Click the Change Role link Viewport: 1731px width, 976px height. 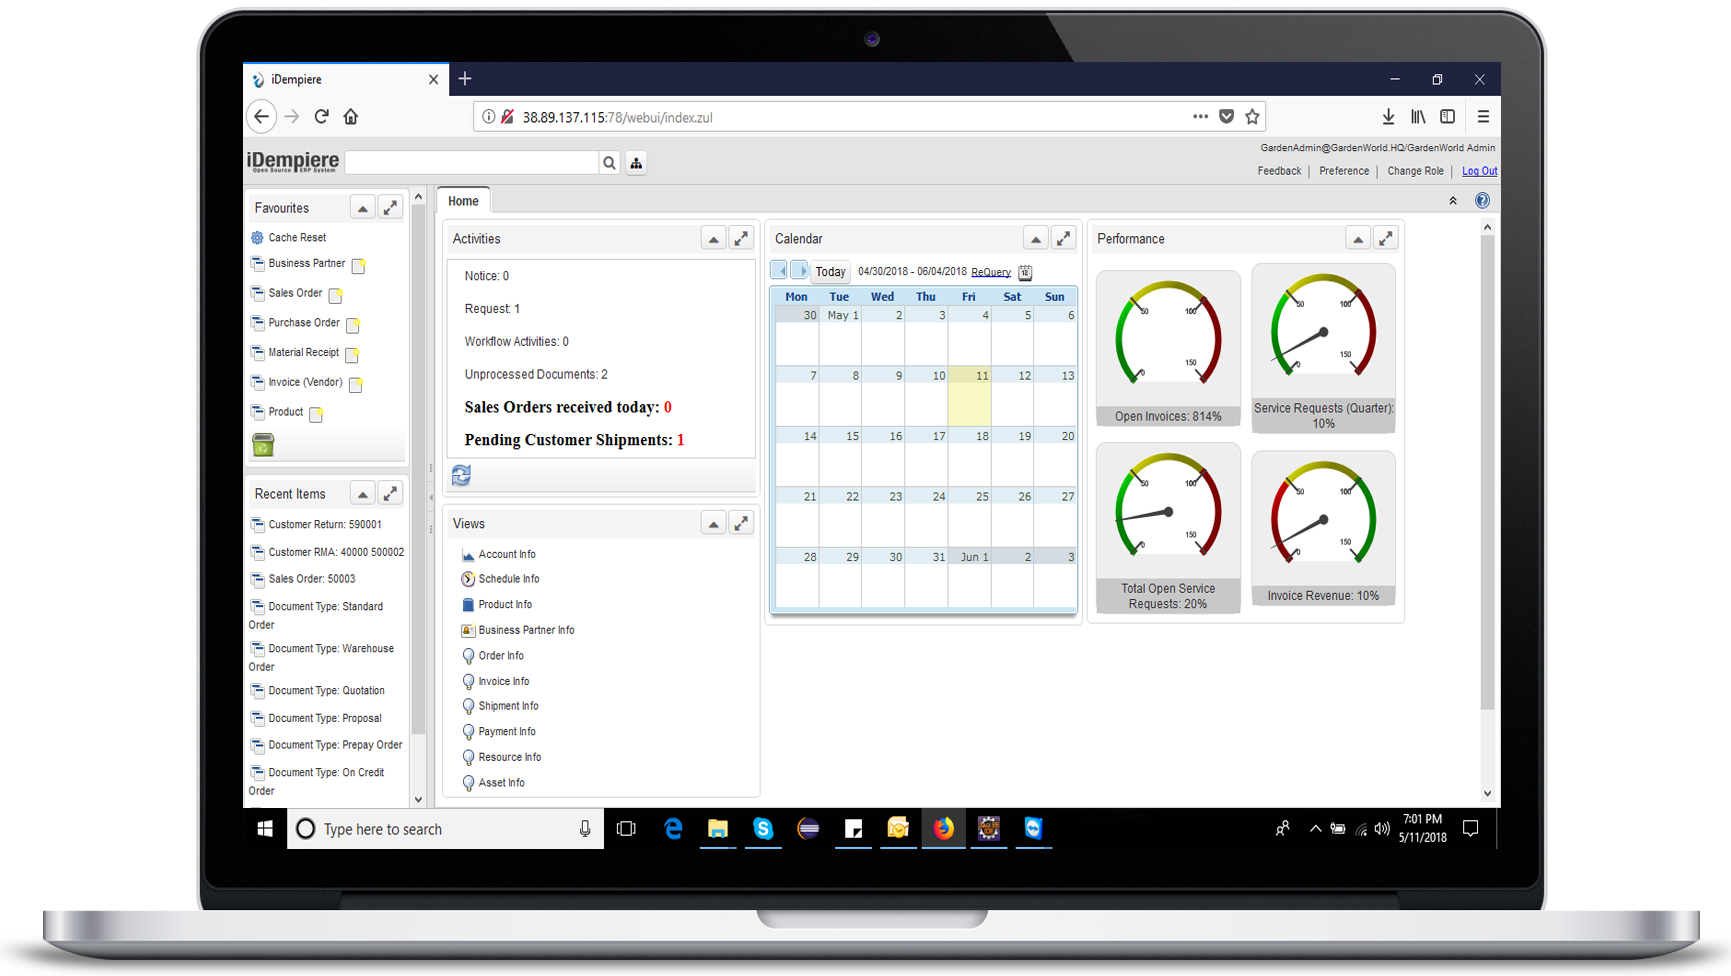click(1415, 171)
